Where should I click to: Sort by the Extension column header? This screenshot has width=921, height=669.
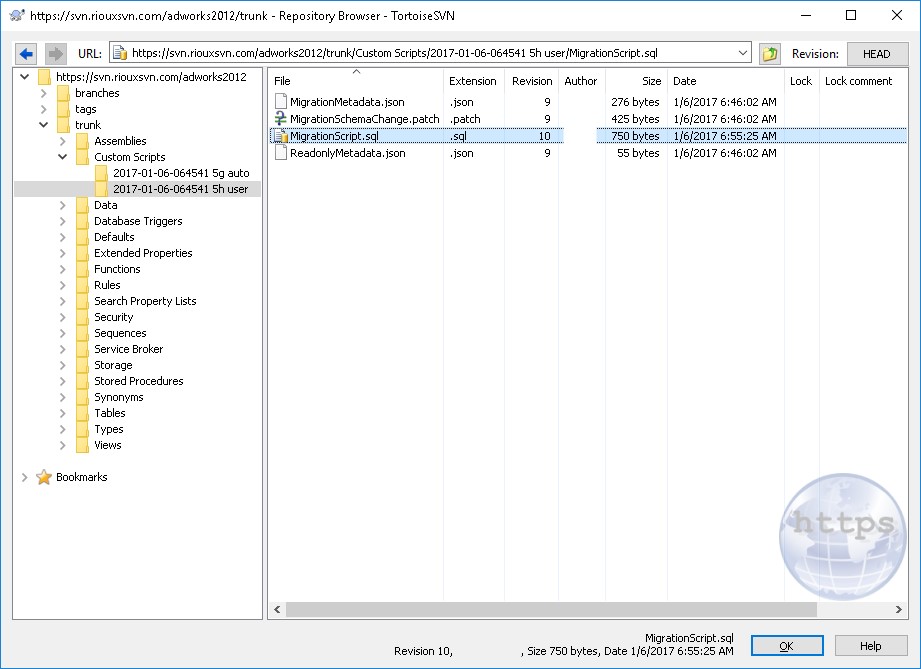pyautogui.click(x=473, y=81)
